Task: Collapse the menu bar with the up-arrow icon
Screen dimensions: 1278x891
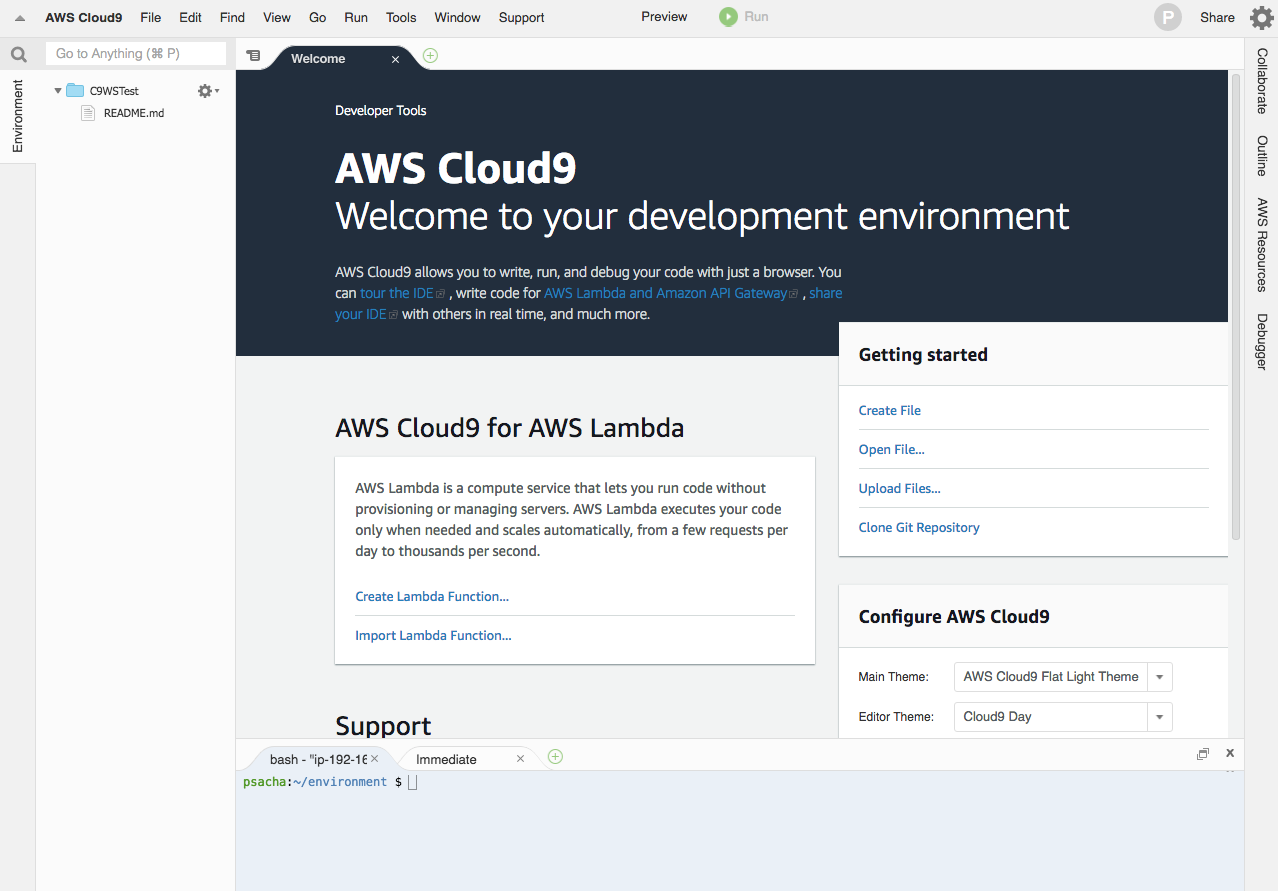Action: pos(20,18)
